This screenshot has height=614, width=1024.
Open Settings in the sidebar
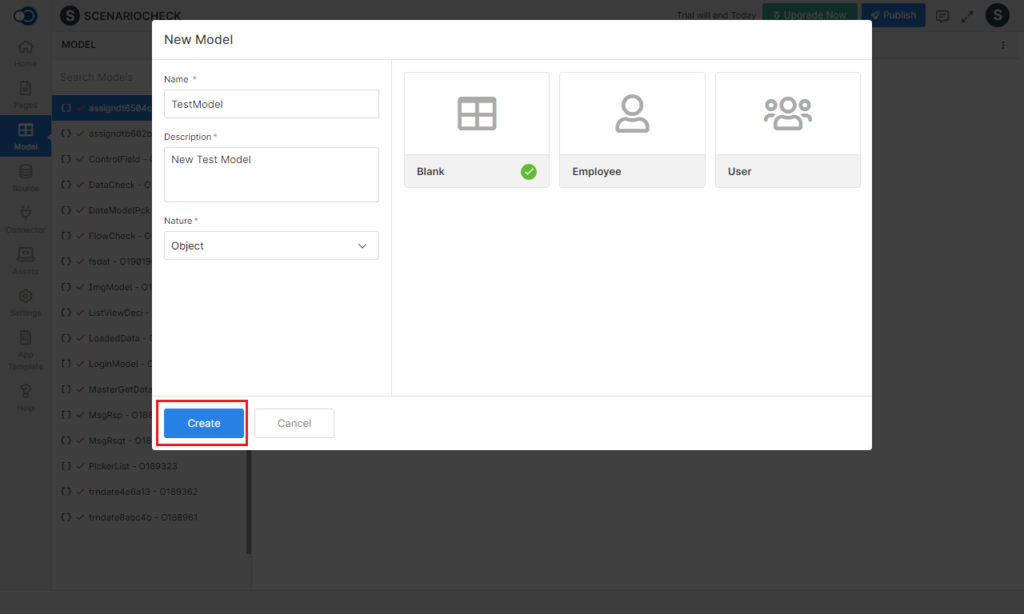25,303
